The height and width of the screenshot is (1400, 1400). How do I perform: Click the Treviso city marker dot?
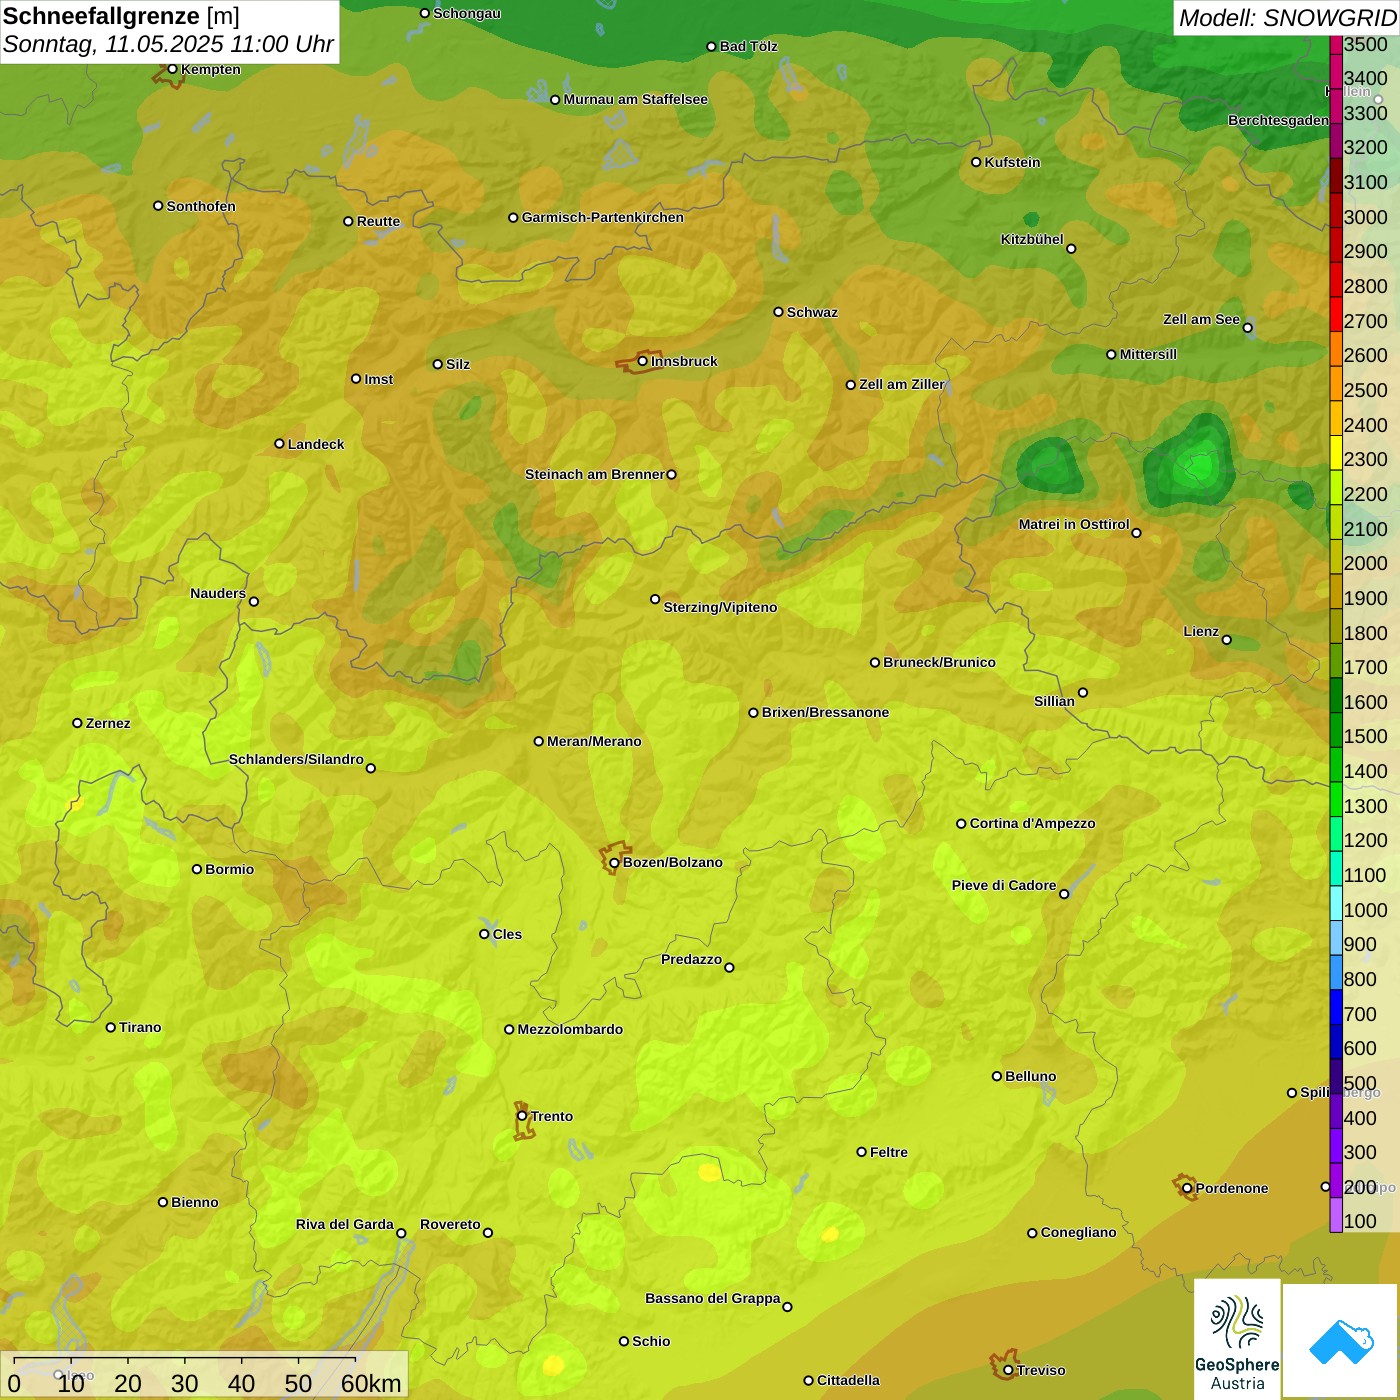tap(1008, 1370)
